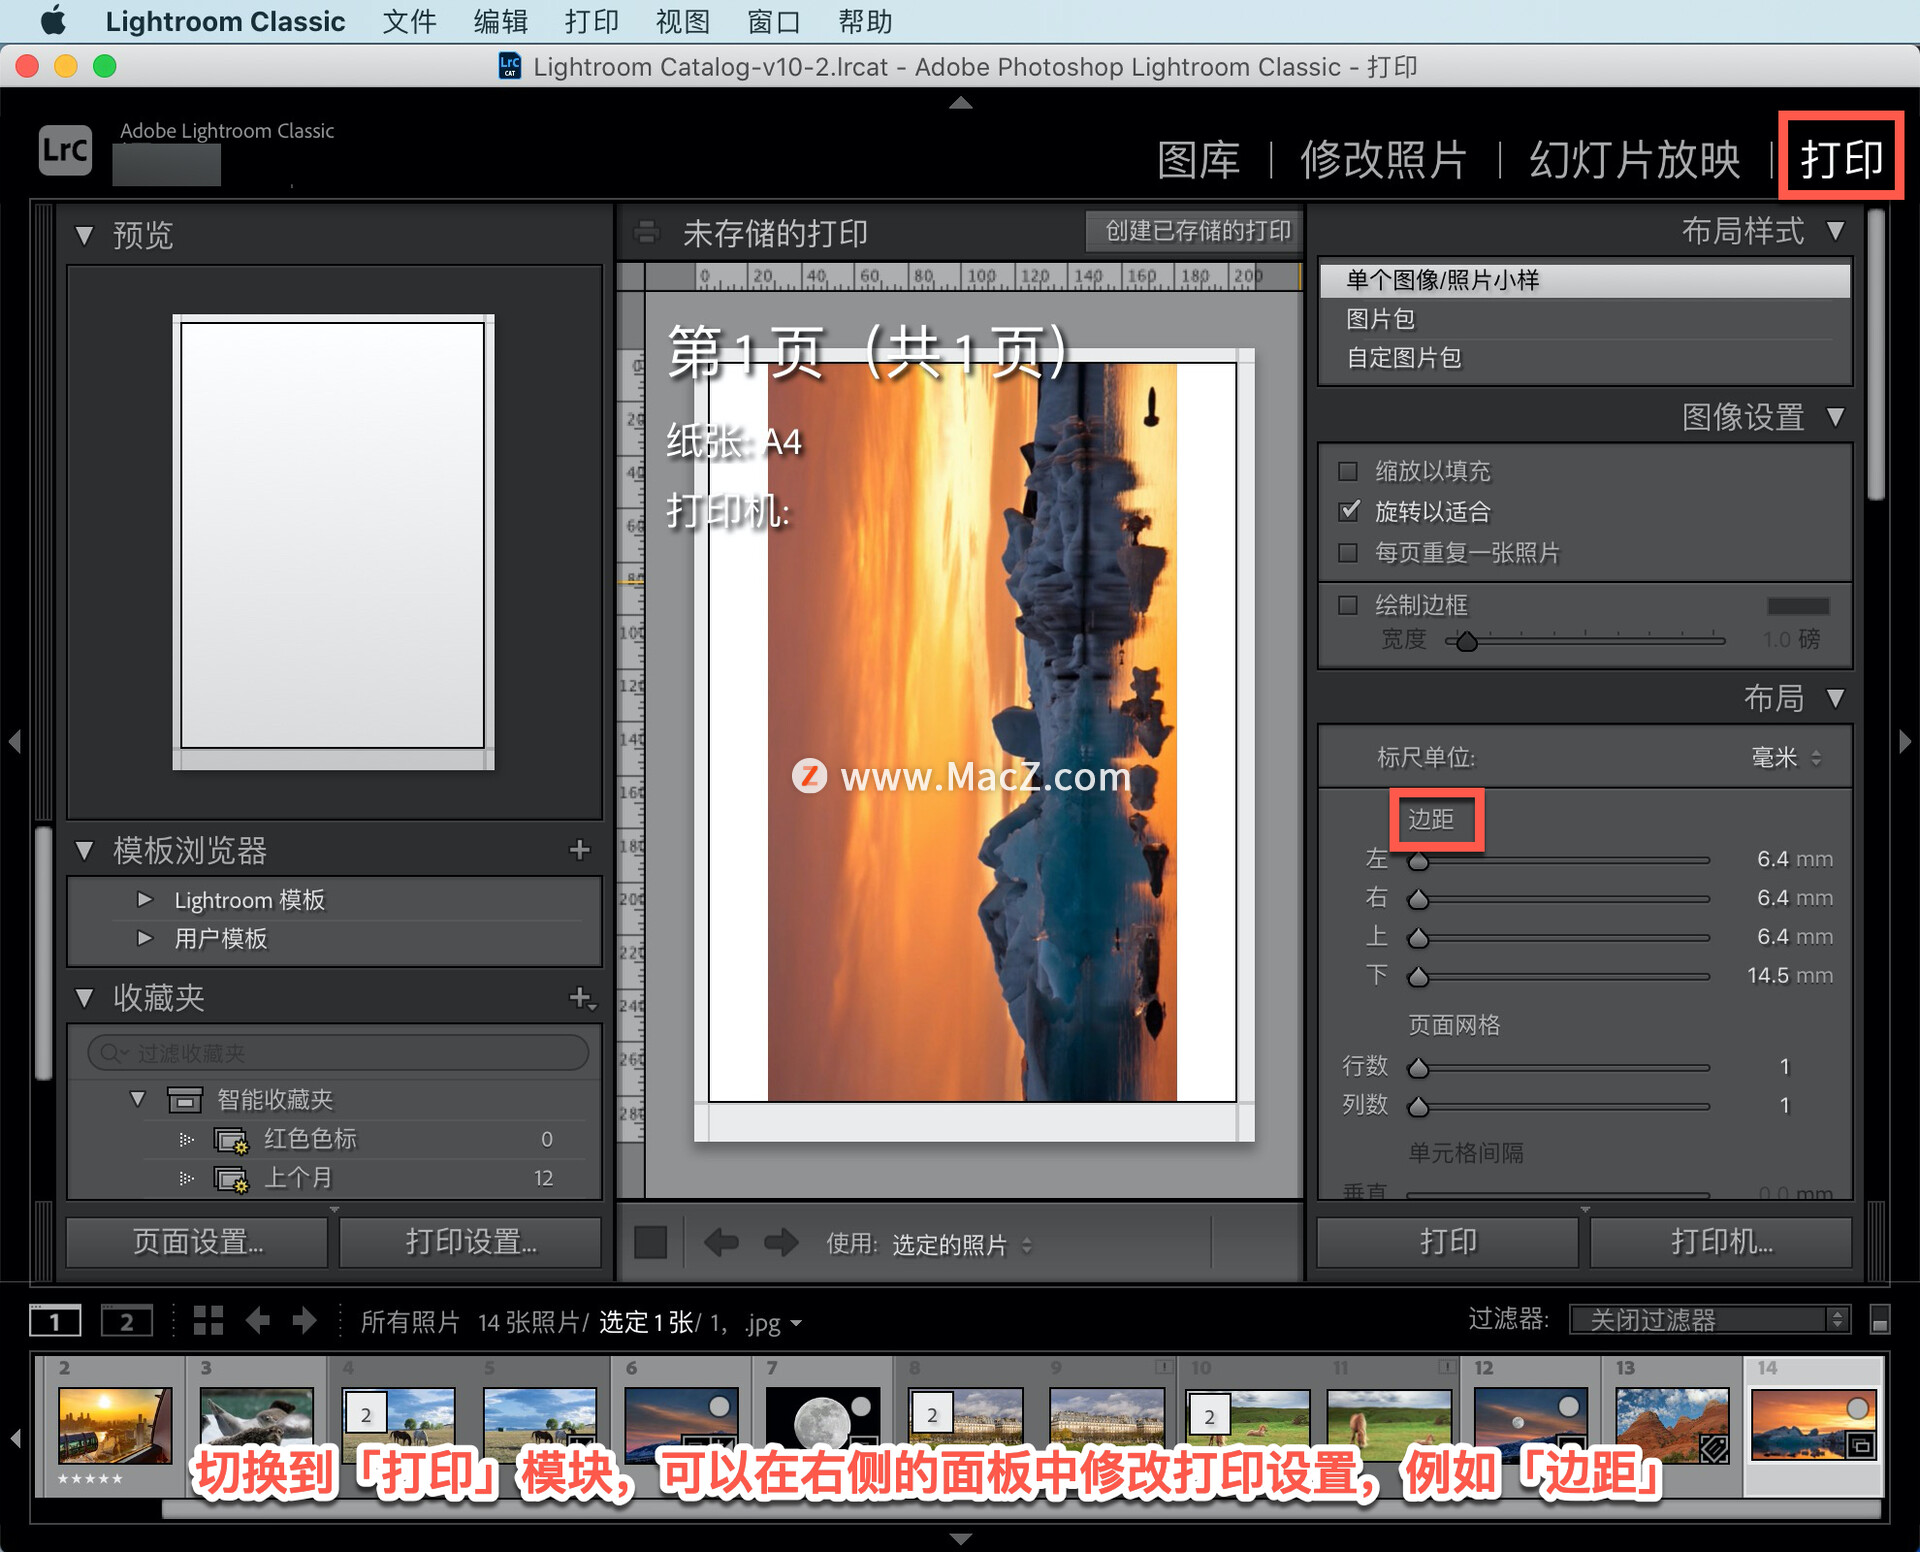Open 打印设置 dialog
Viewport: 1920px width, 1552px height.
click(x=471, y=1242)
